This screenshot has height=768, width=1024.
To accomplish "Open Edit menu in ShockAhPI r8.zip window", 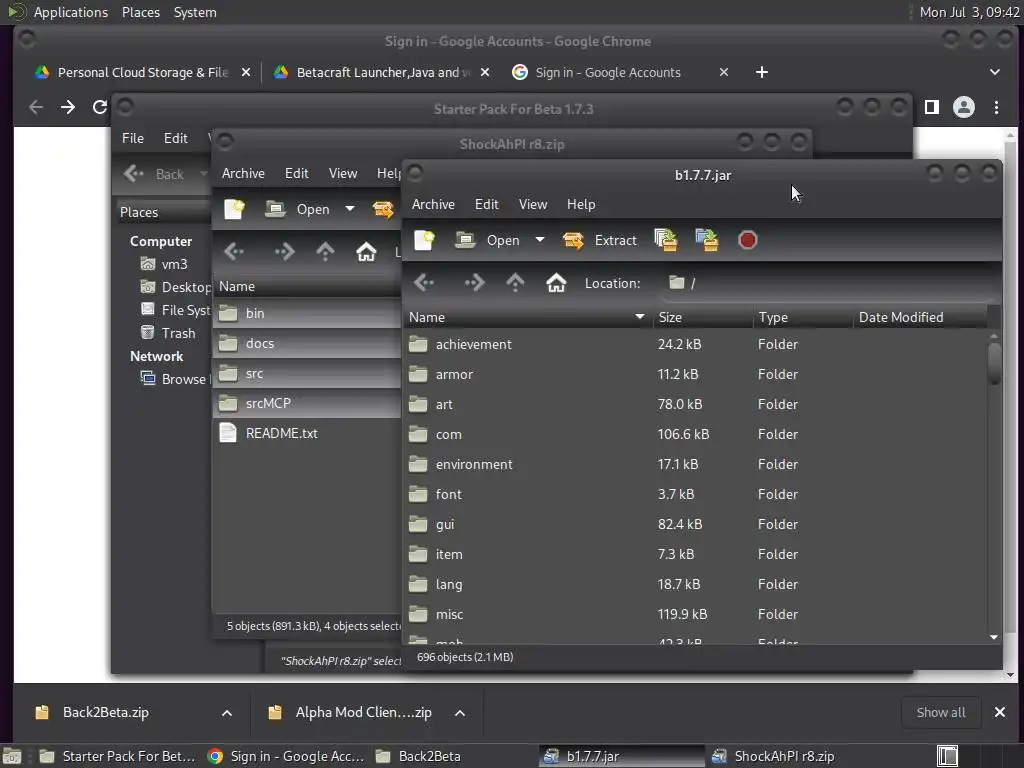I will pos(296,173).
